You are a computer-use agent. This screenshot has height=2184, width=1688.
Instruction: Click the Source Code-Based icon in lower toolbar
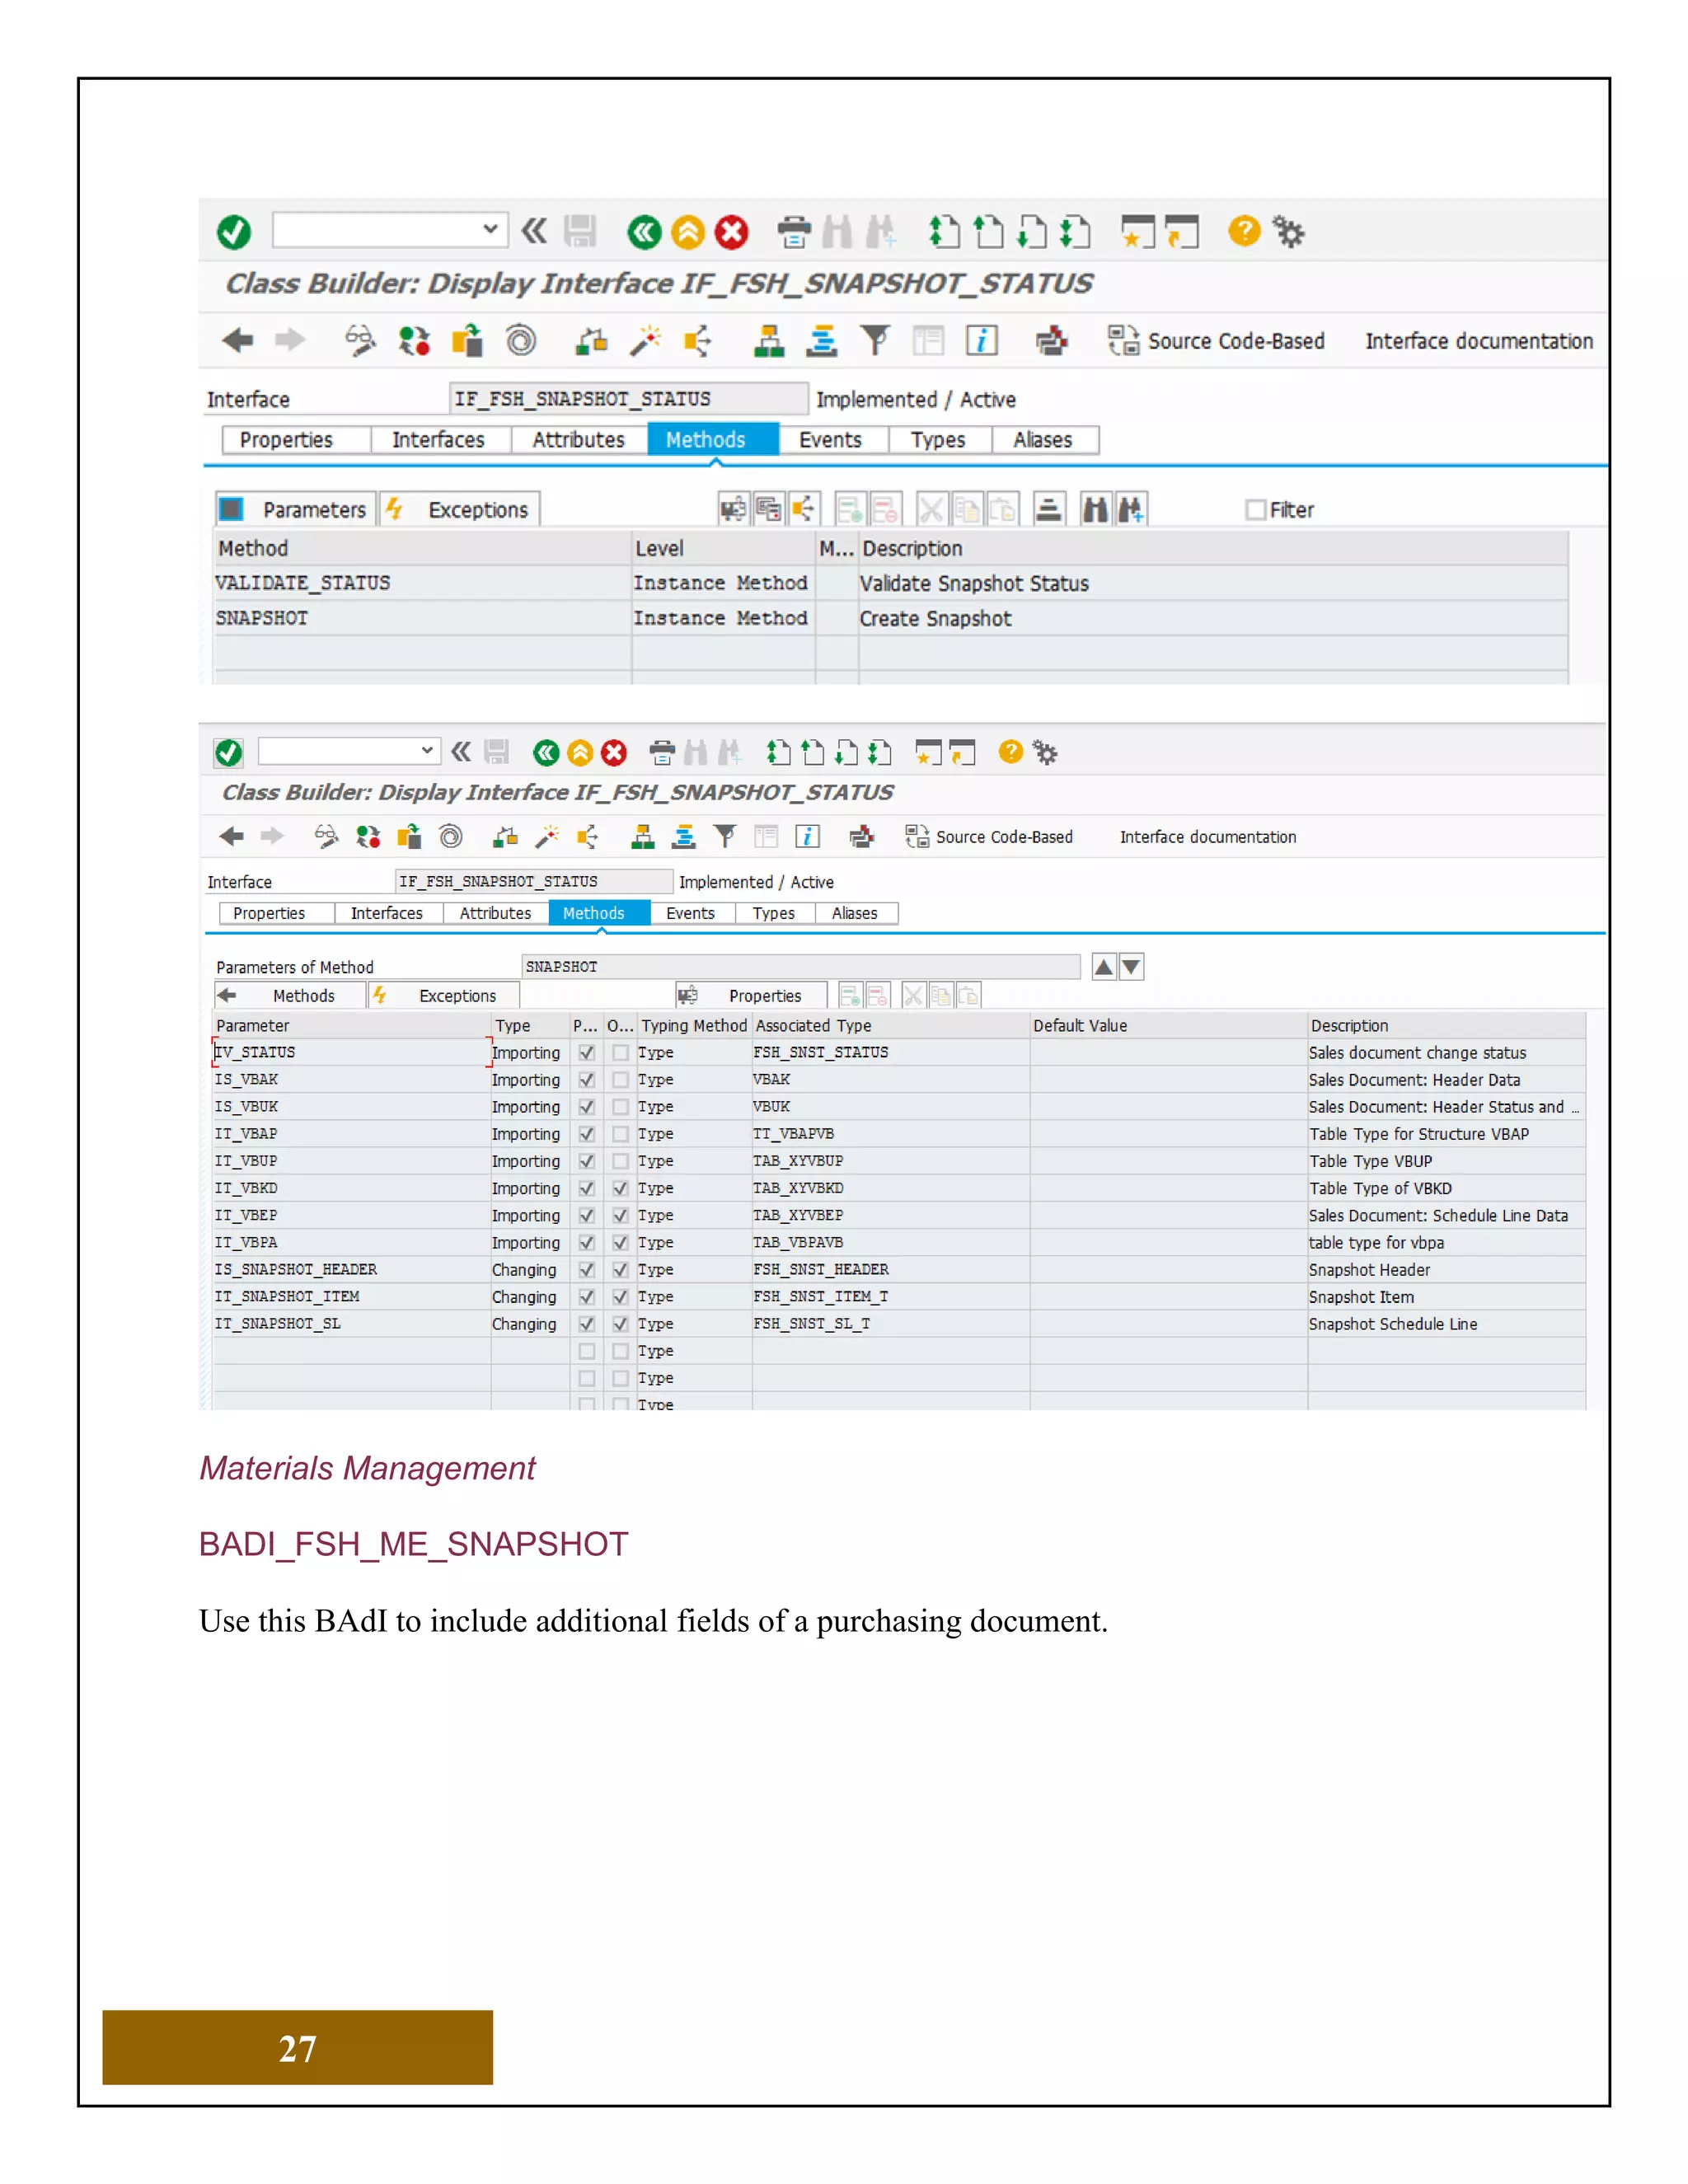click(x=917, y=836)
